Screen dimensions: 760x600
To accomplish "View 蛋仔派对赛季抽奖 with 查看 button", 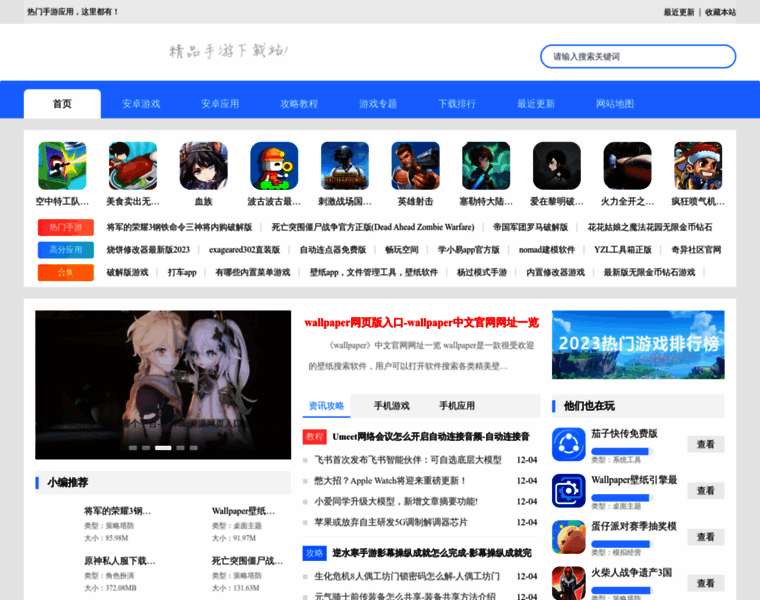I will [706, 537].
